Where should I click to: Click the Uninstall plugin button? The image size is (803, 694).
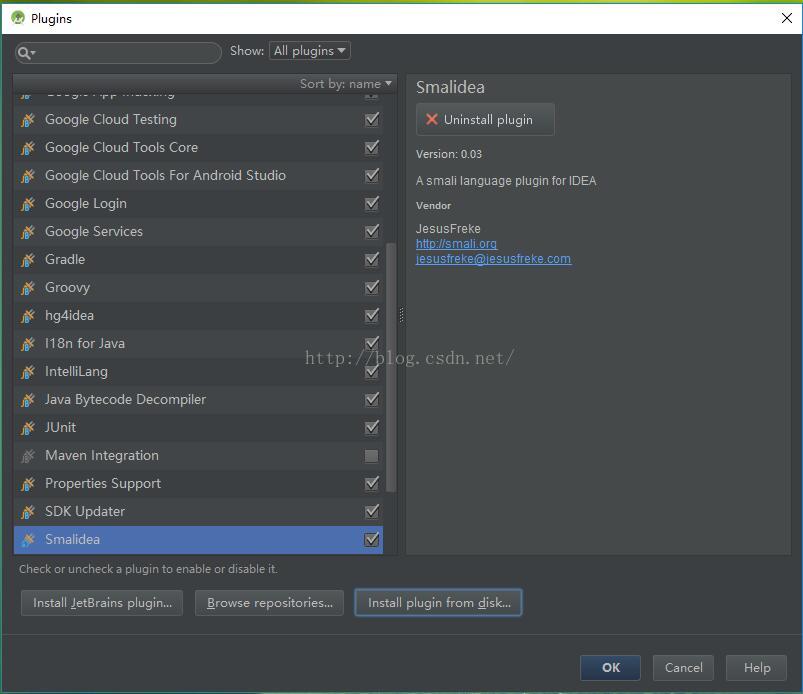coord(485,119)
